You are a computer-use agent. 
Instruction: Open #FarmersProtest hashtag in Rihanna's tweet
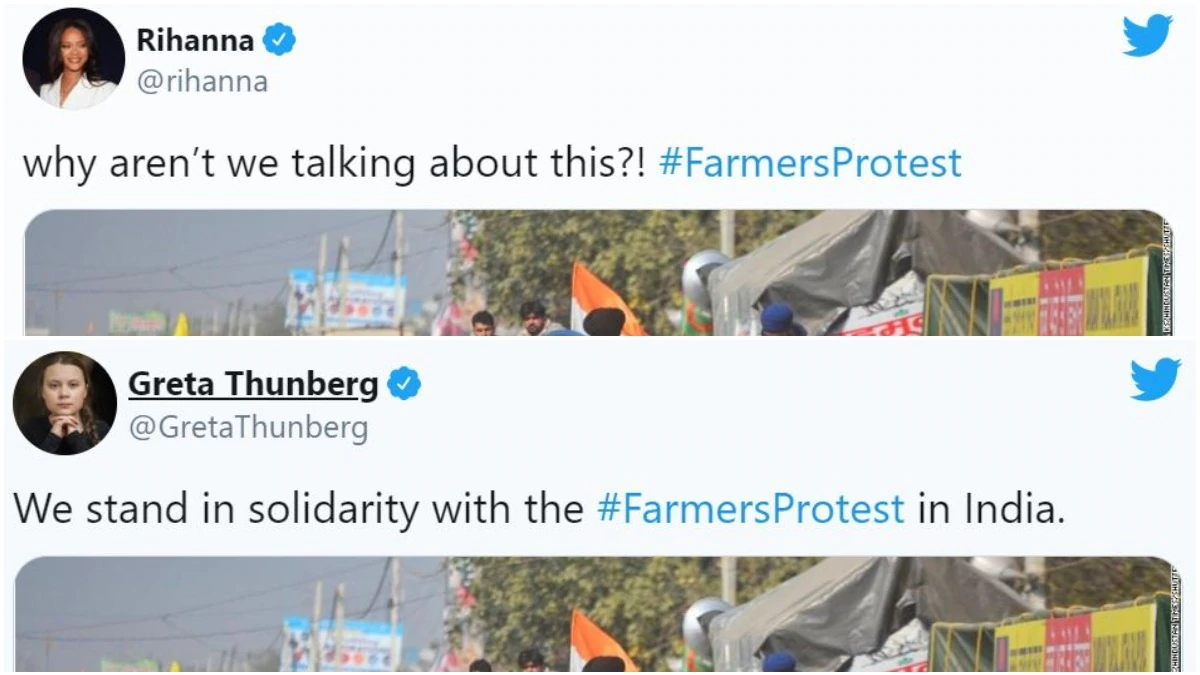[x=811, y=162]
